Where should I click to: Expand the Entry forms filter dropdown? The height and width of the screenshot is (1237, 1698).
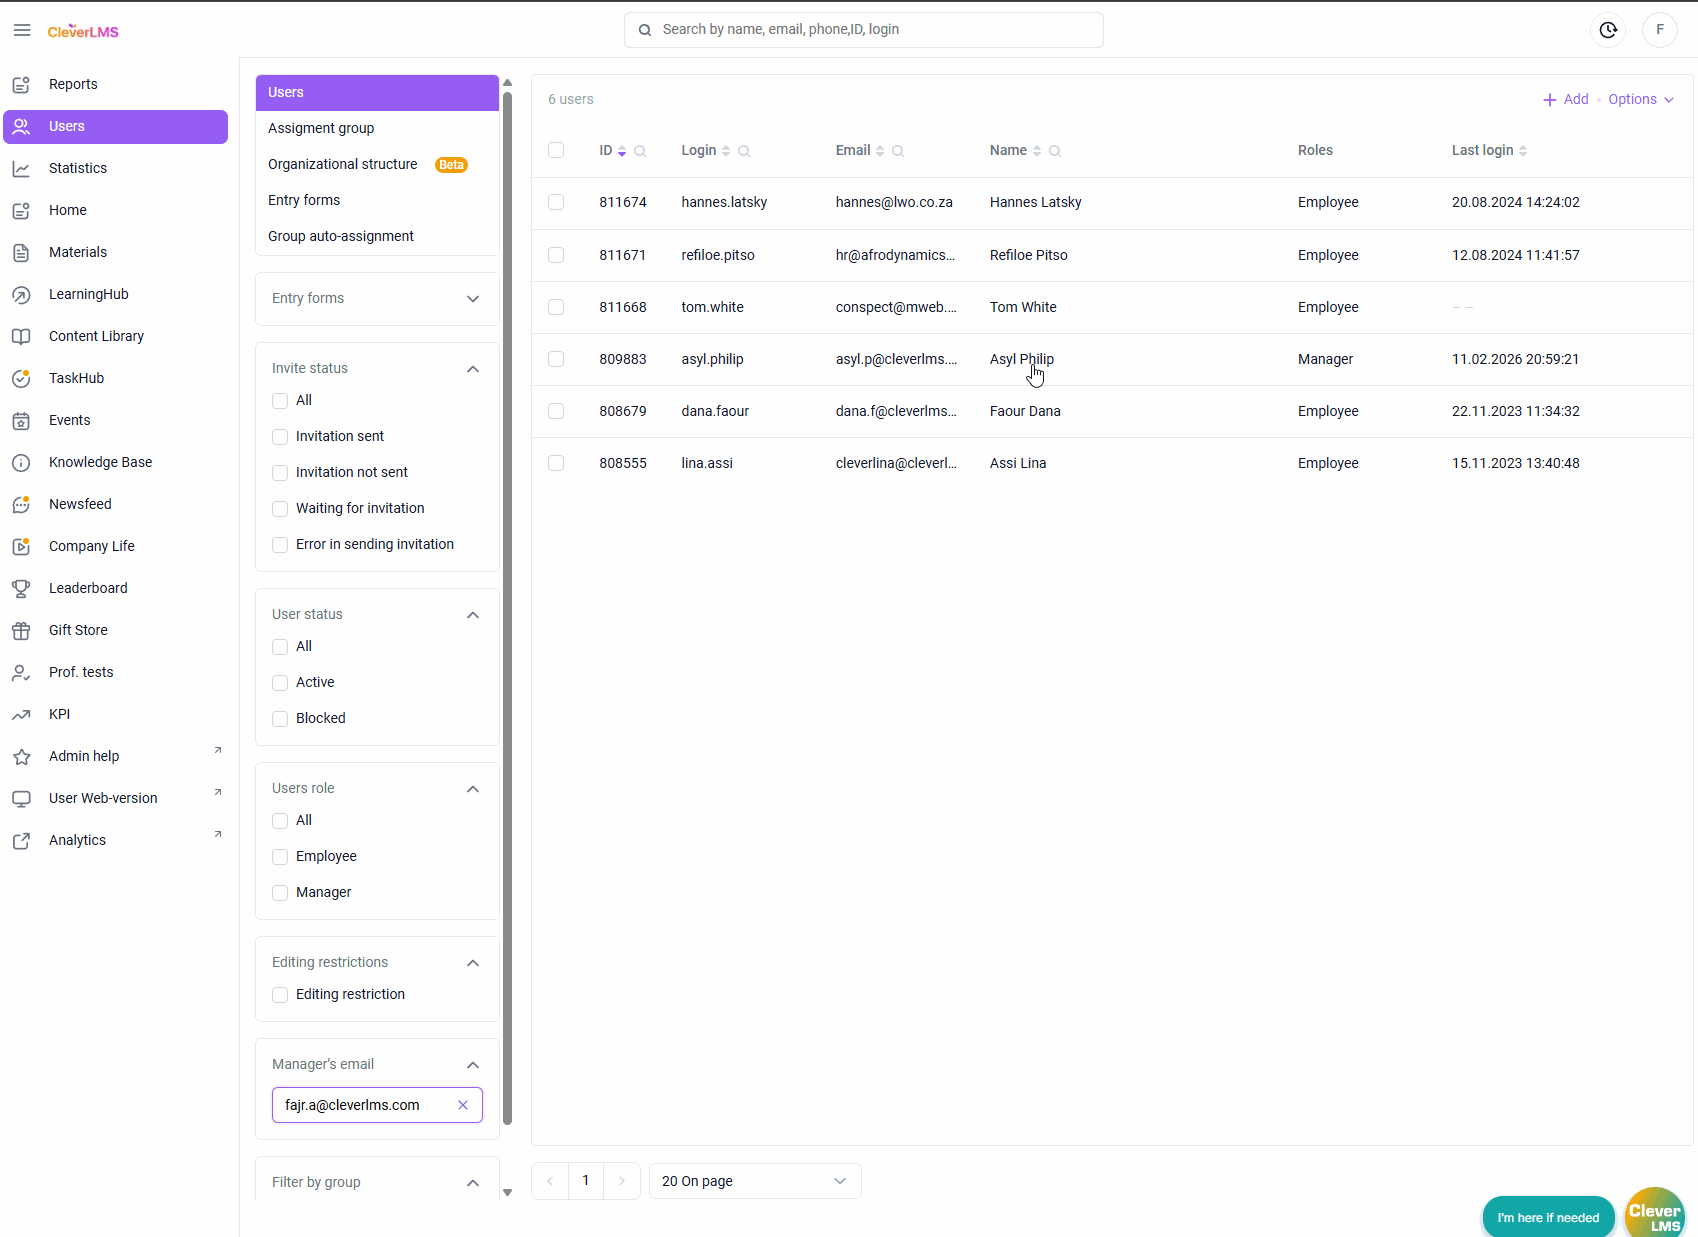tap(473, 299)
